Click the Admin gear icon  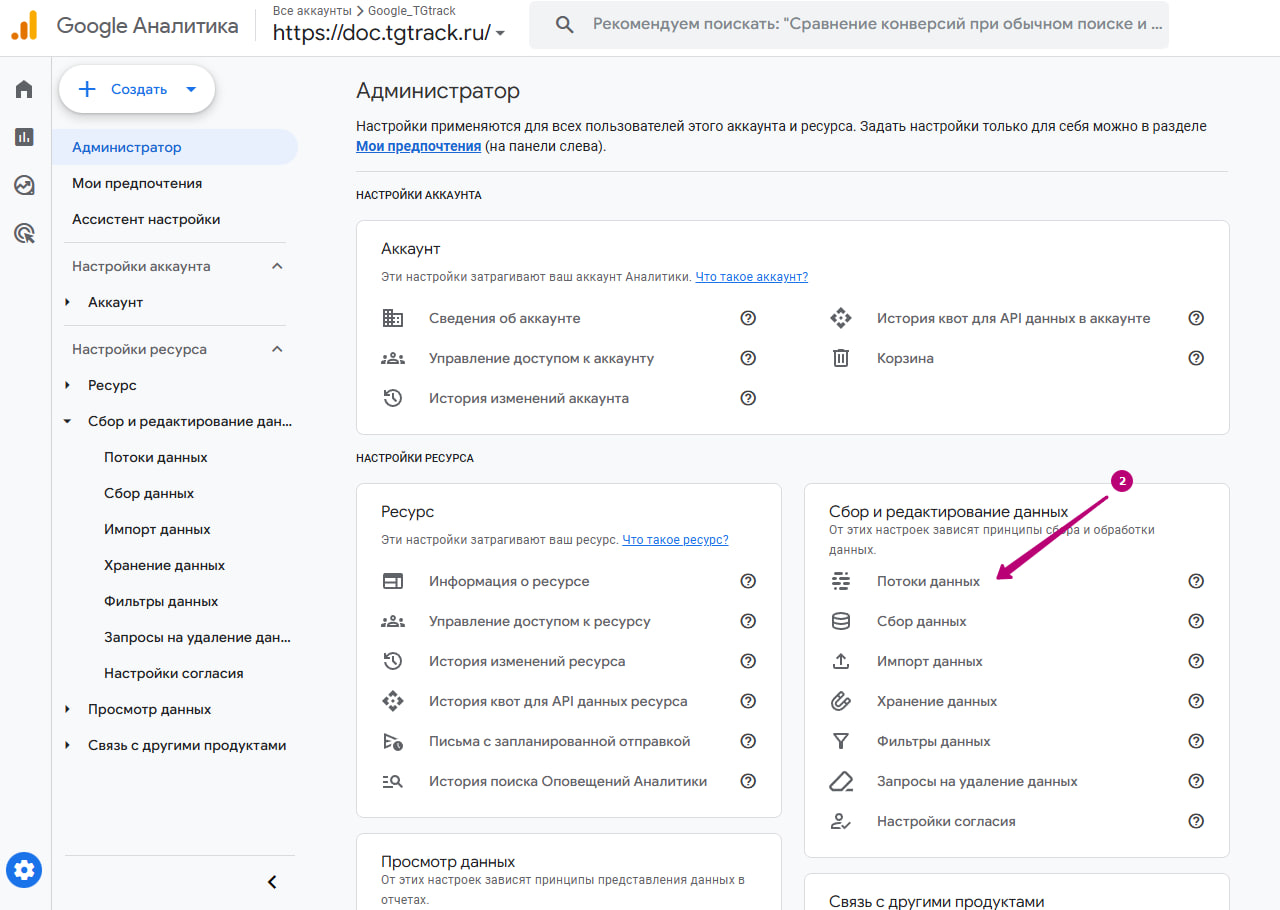(24, 869)
